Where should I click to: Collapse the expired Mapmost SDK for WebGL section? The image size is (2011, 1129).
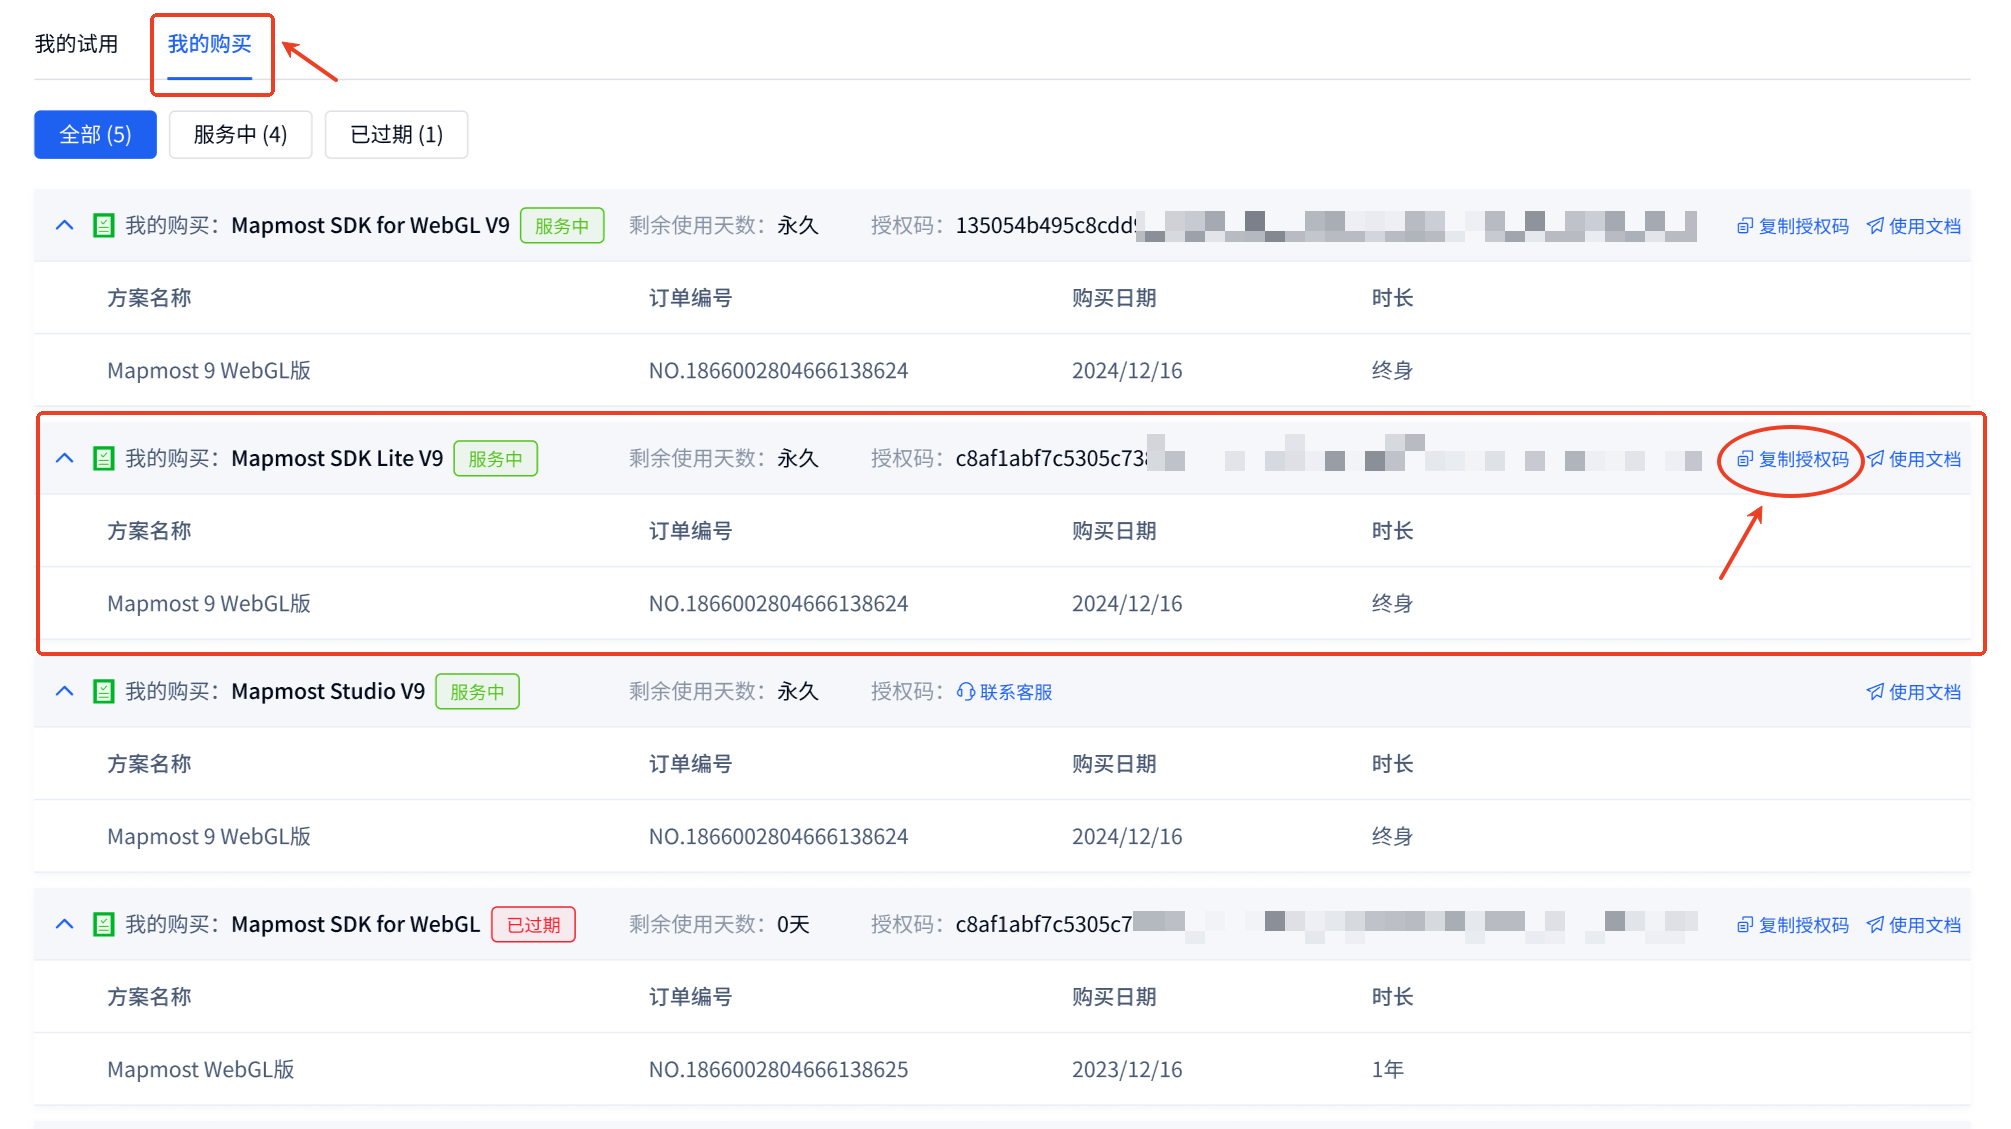click(65, 924)
